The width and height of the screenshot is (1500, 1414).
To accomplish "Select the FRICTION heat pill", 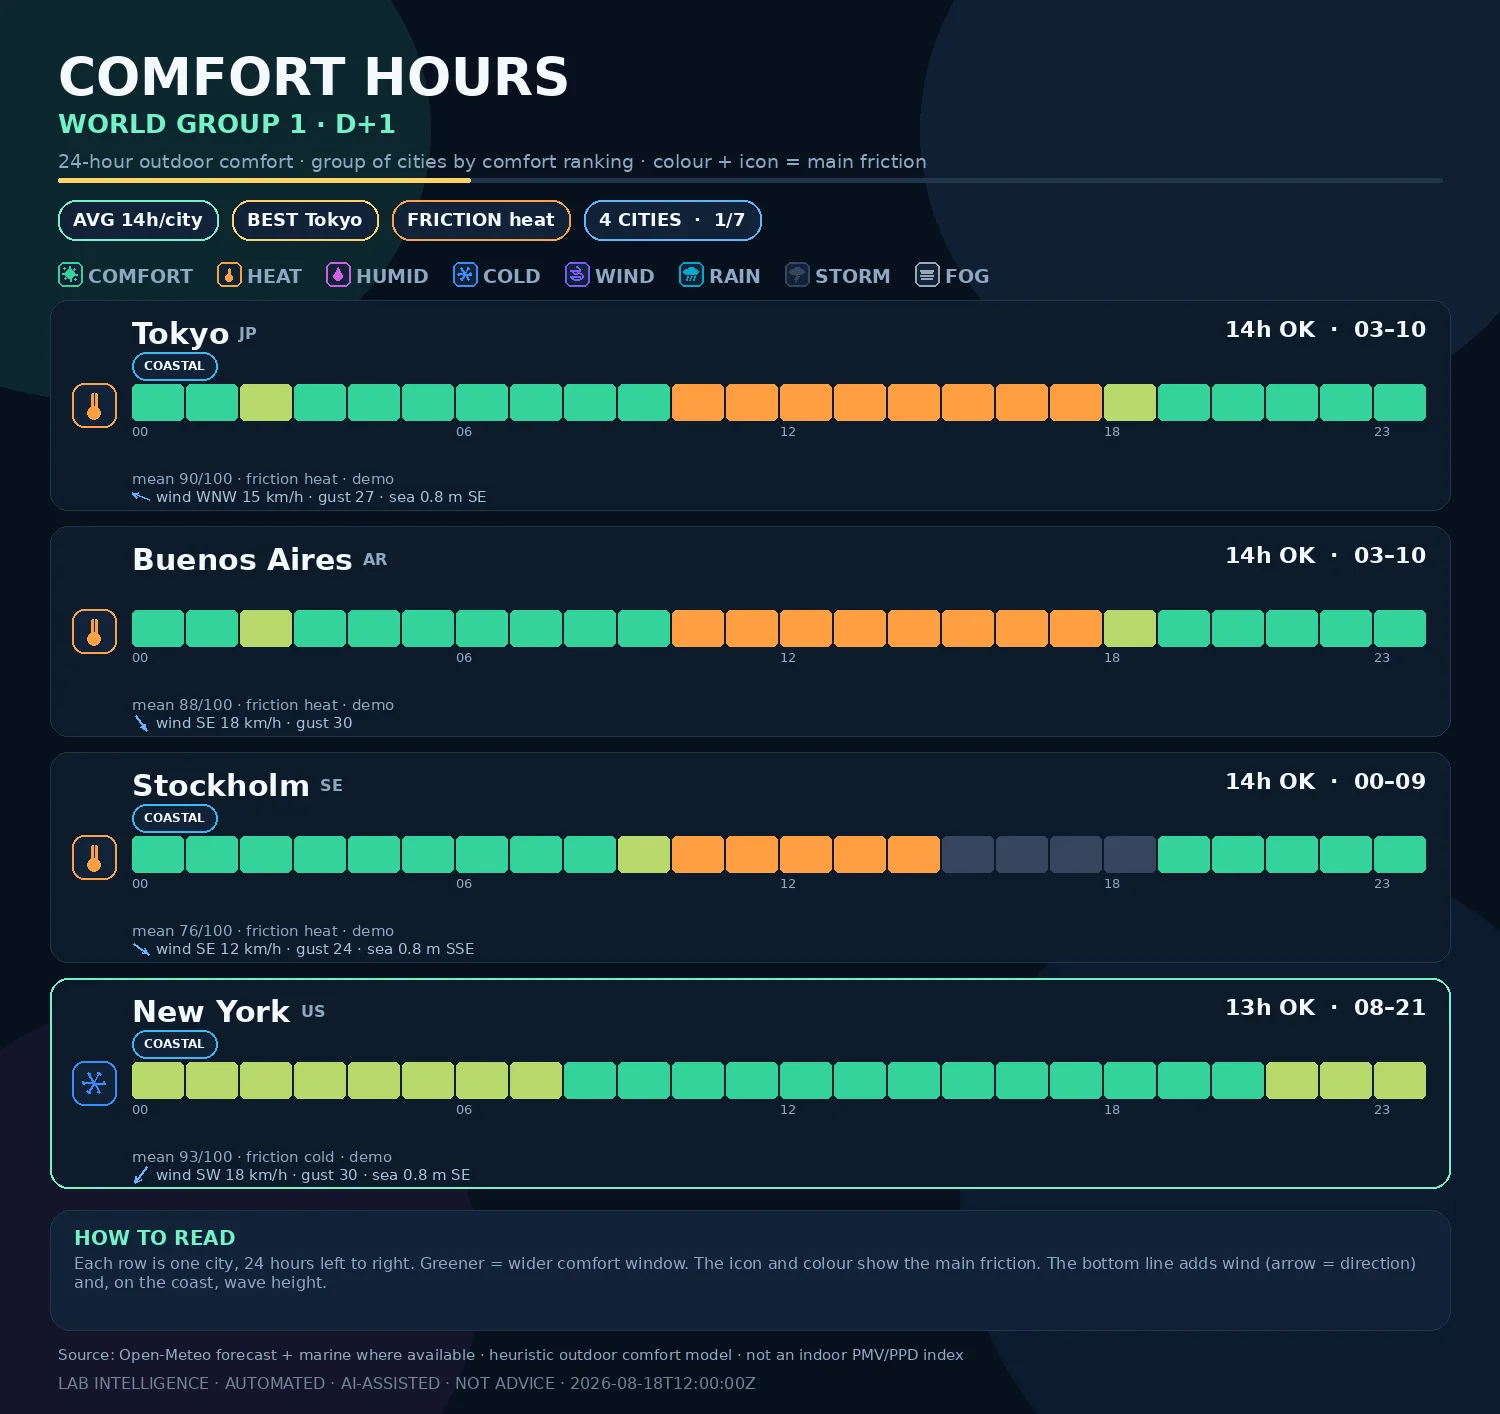I will click(x=481, y=220).
